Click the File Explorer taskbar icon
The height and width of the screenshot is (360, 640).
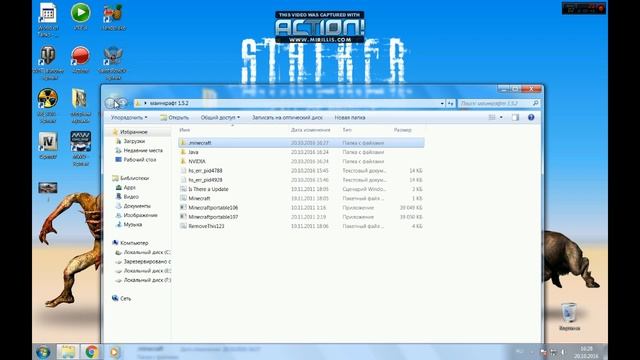[68, 352]
